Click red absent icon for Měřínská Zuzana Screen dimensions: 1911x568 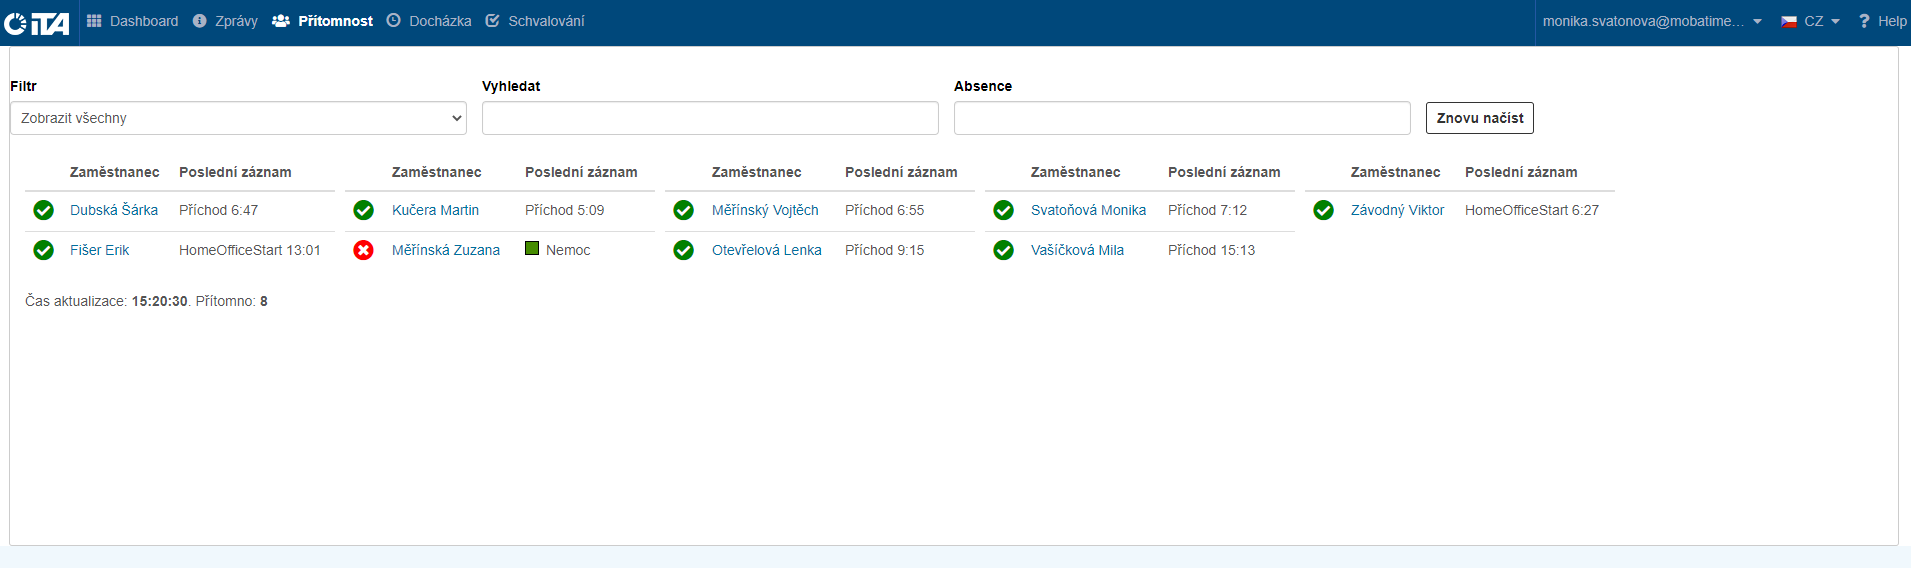click(364, 250)
